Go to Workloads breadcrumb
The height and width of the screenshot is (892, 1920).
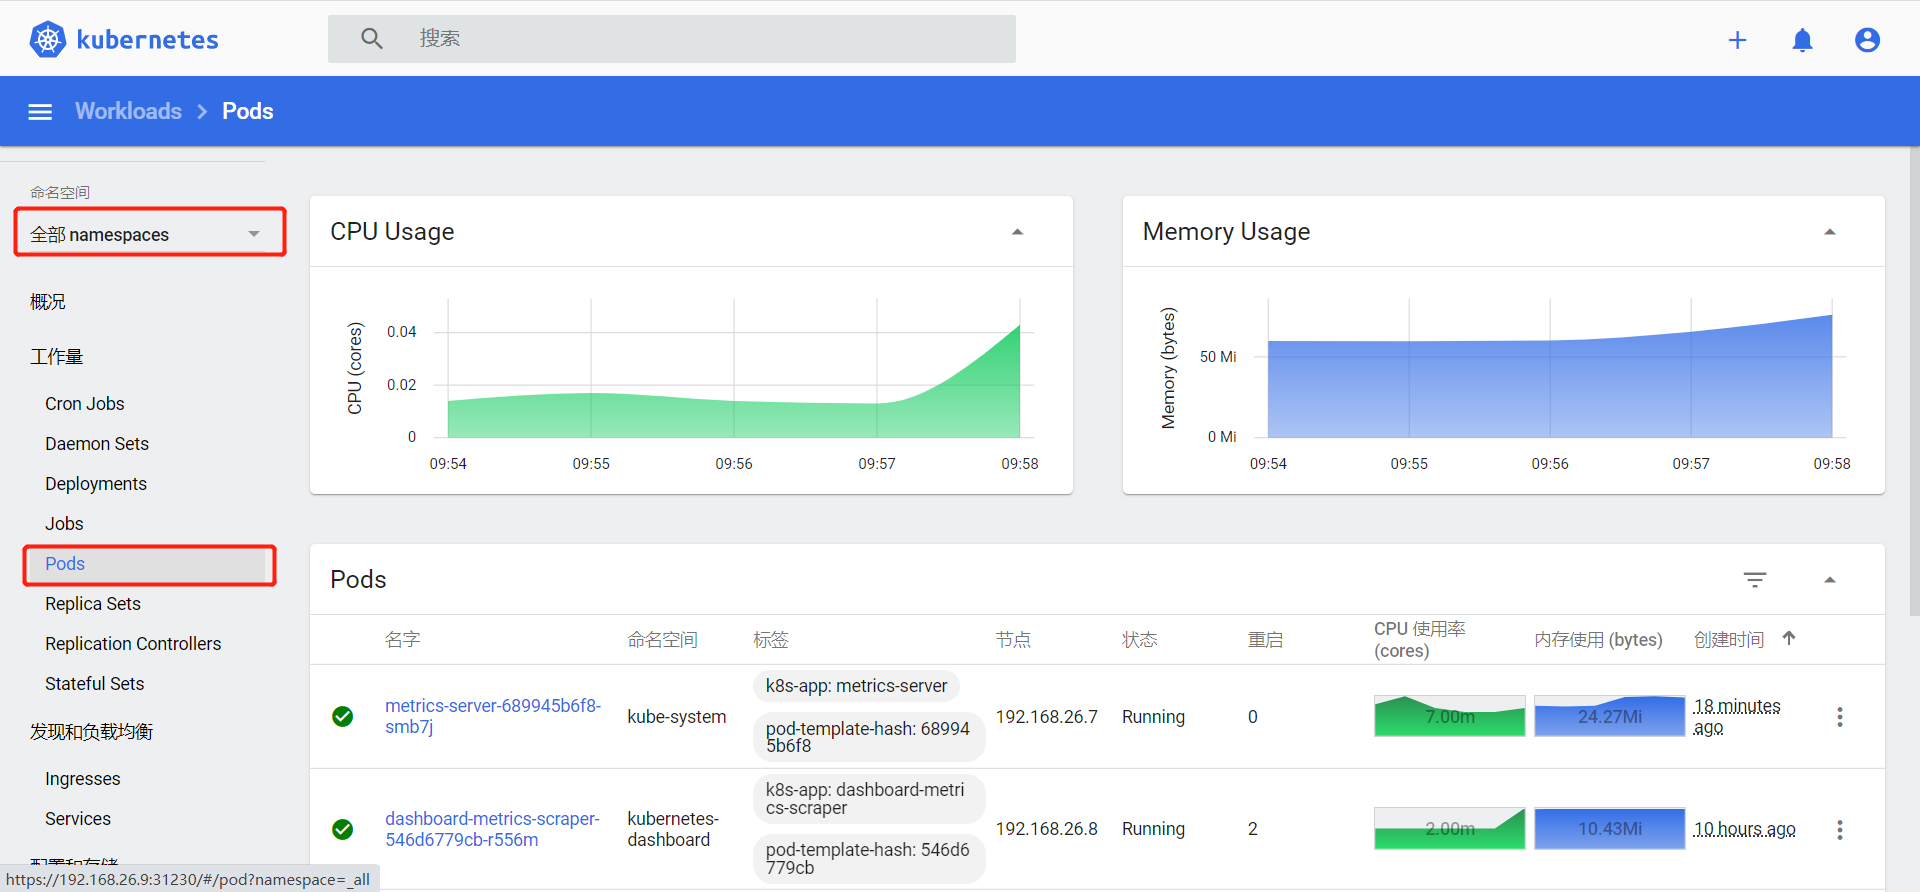point(128,111)
